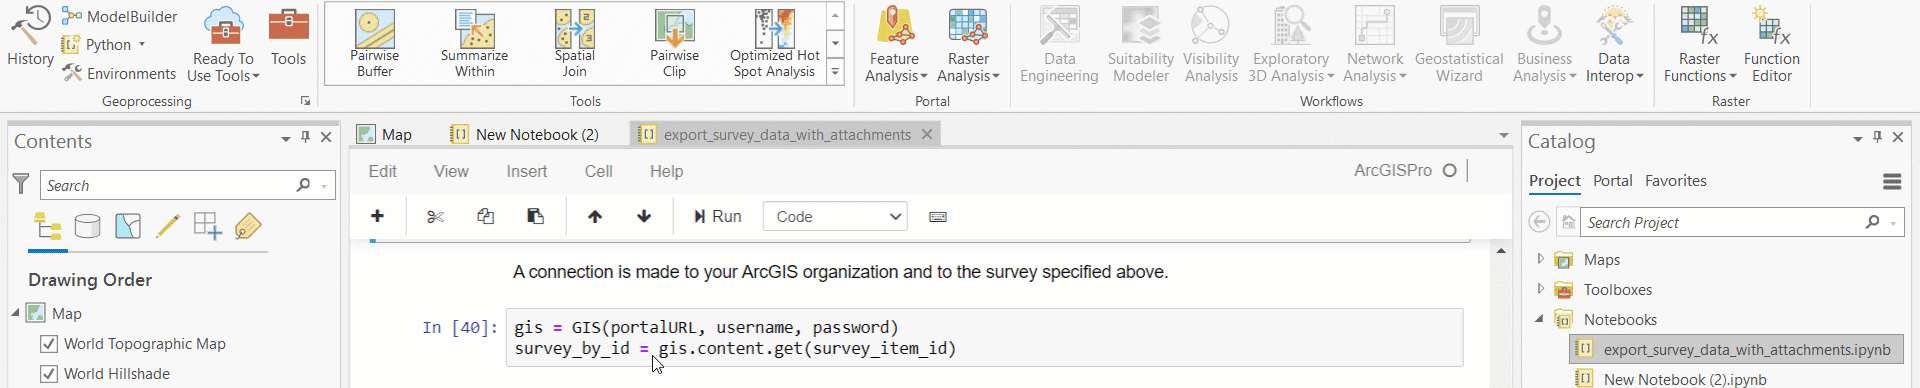Switch to the Map view tab
1920x388 pixels.
pyautogui.click(x=385, y=134)
